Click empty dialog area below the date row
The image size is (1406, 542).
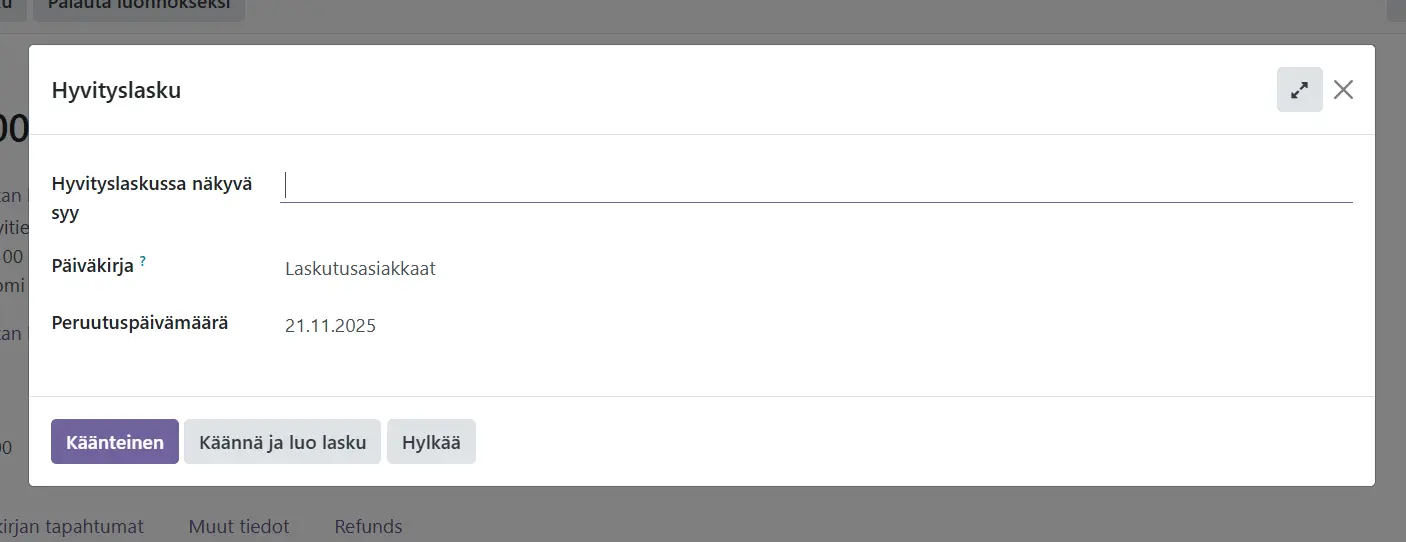click(700, 368)
